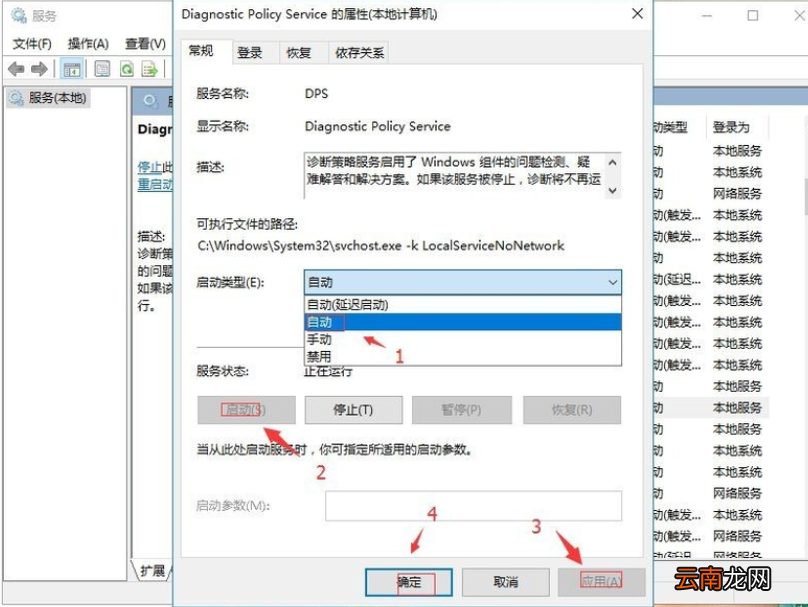Click the 确定 button
Screen dimensions: 808x607
409,582
